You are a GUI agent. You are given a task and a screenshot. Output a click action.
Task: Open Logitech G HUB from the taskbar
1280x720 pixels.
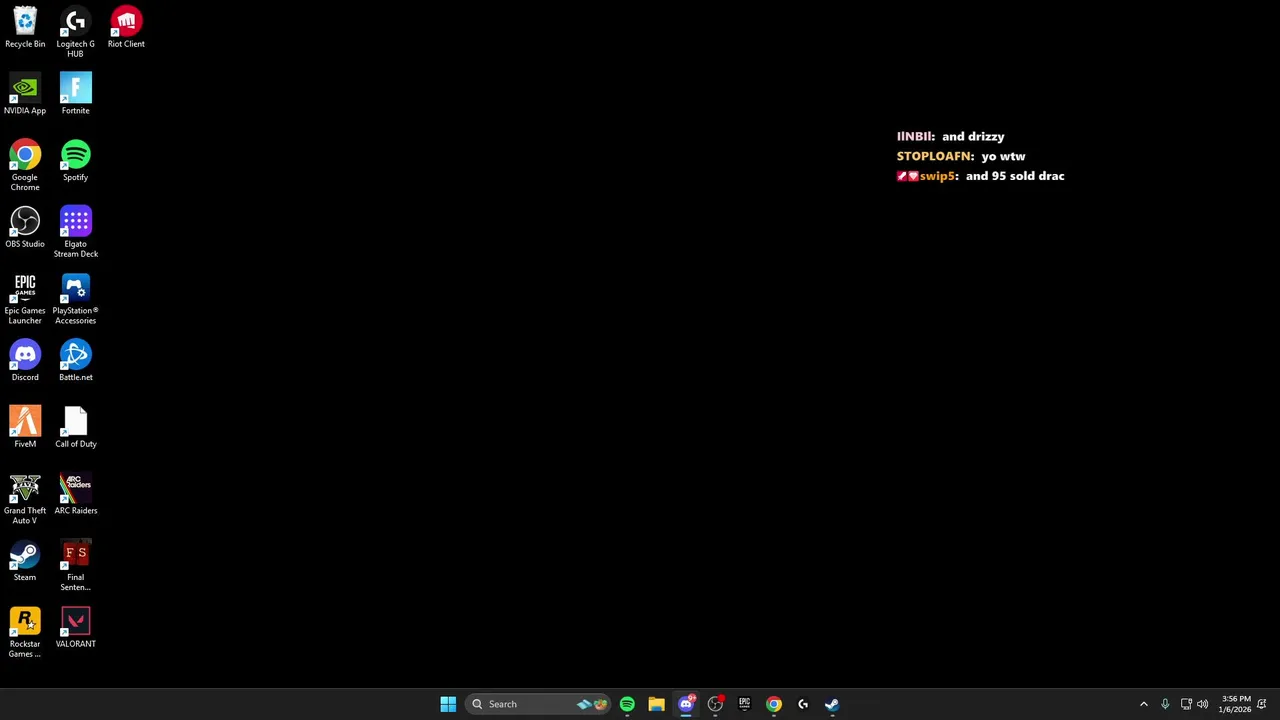pos(803,704)
